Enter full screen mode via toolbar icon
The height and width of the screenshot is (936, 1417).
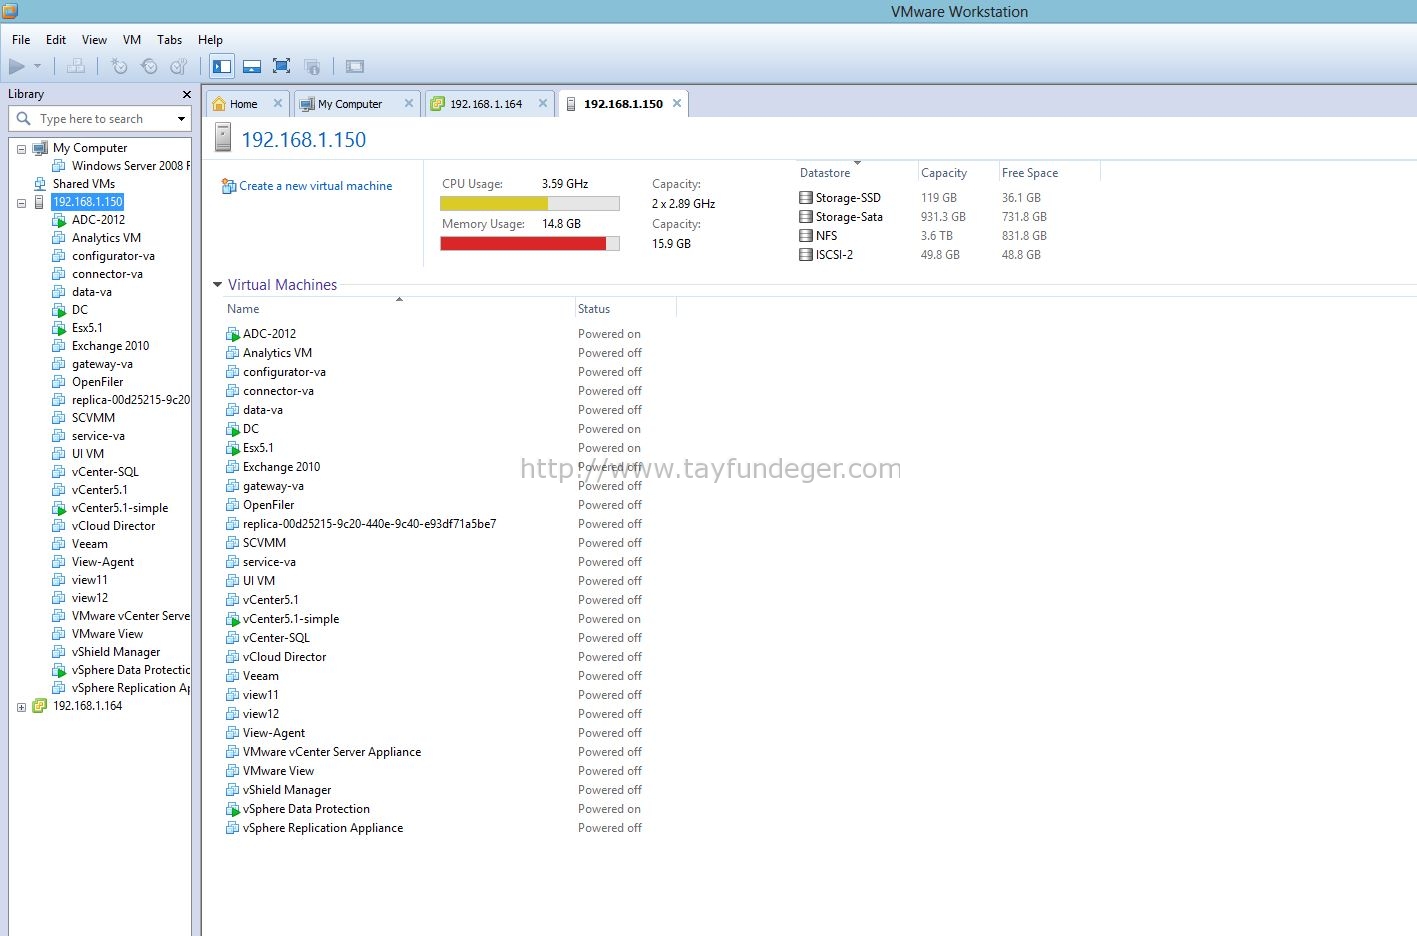coord(282,67)
